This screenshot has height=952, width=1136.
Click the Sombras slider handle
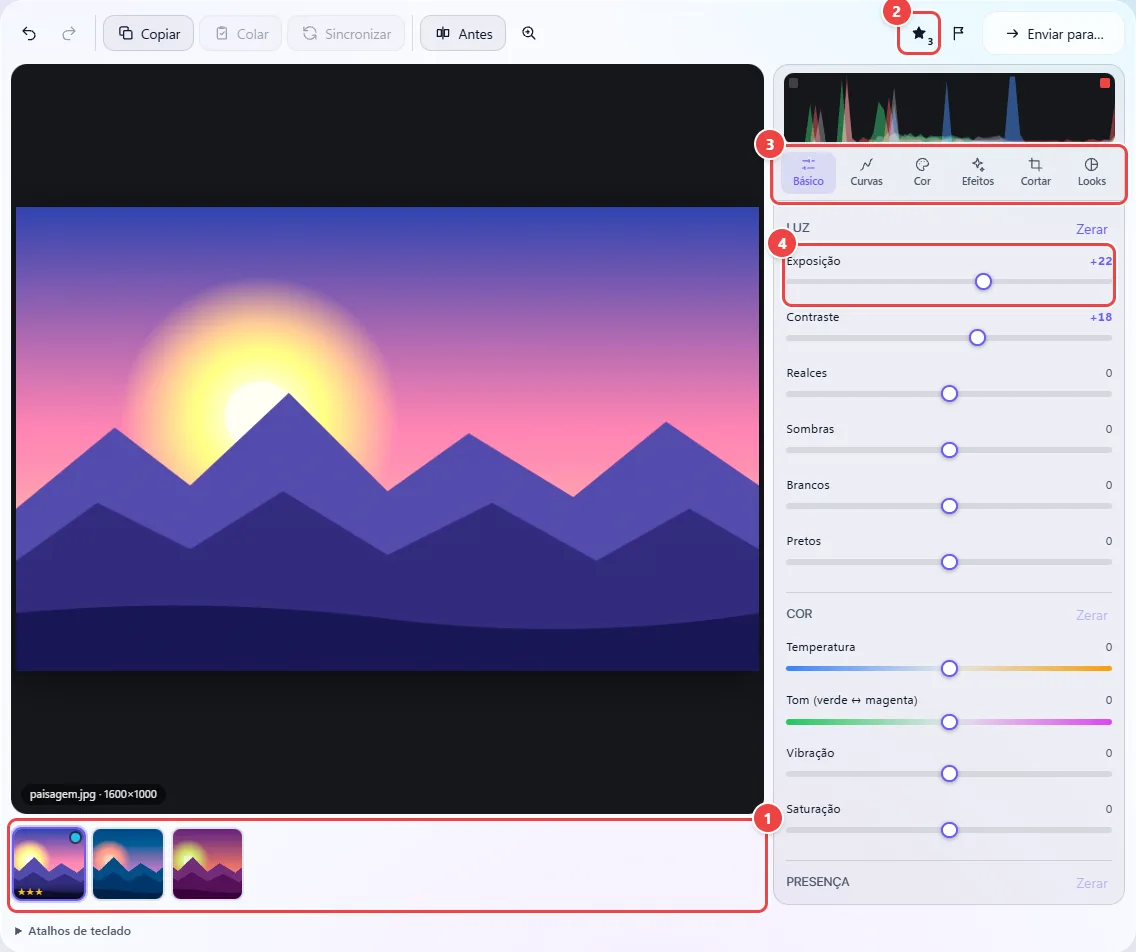click(949, 450)
